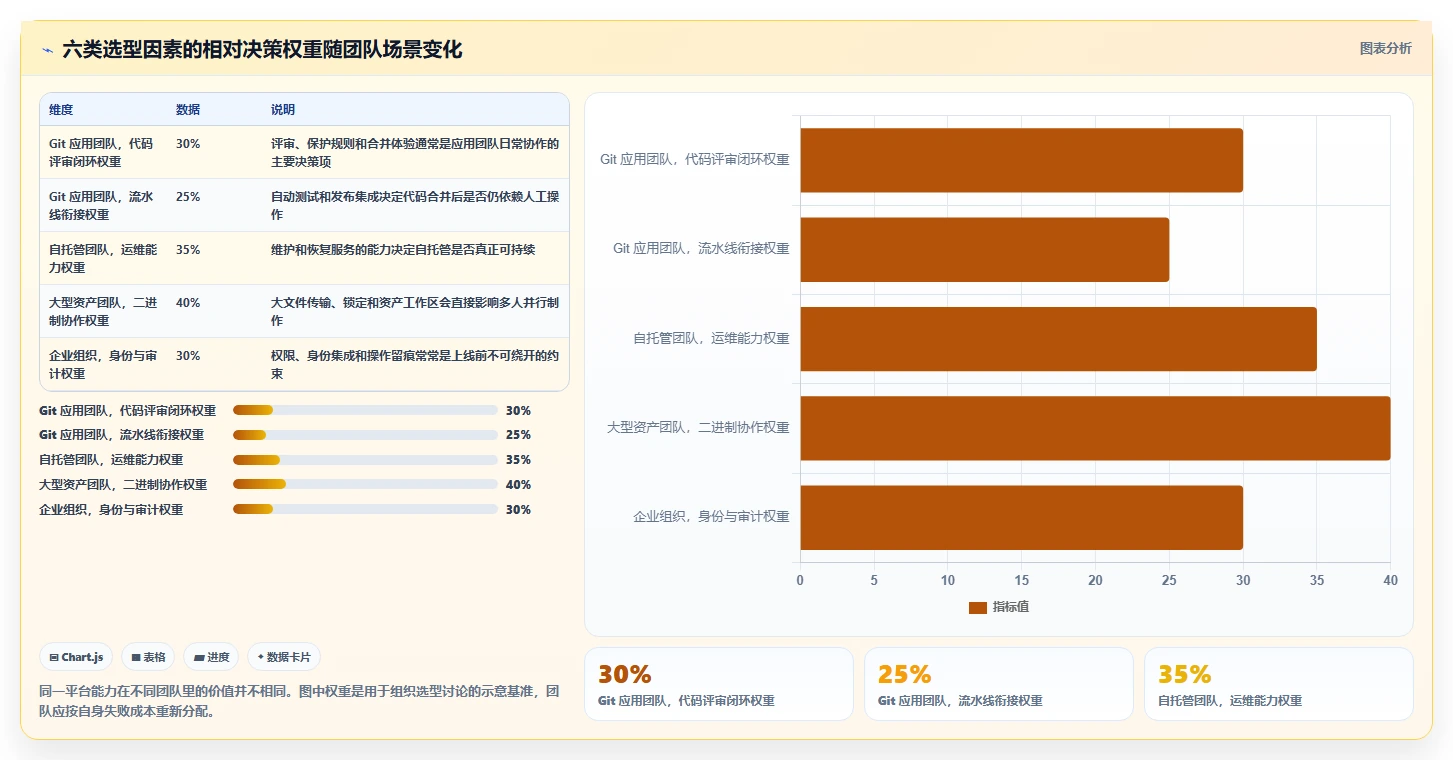Click 35% in the table's 运维能力权重 row
This screenshot has height=760, width=1453.
coord(188,250)
